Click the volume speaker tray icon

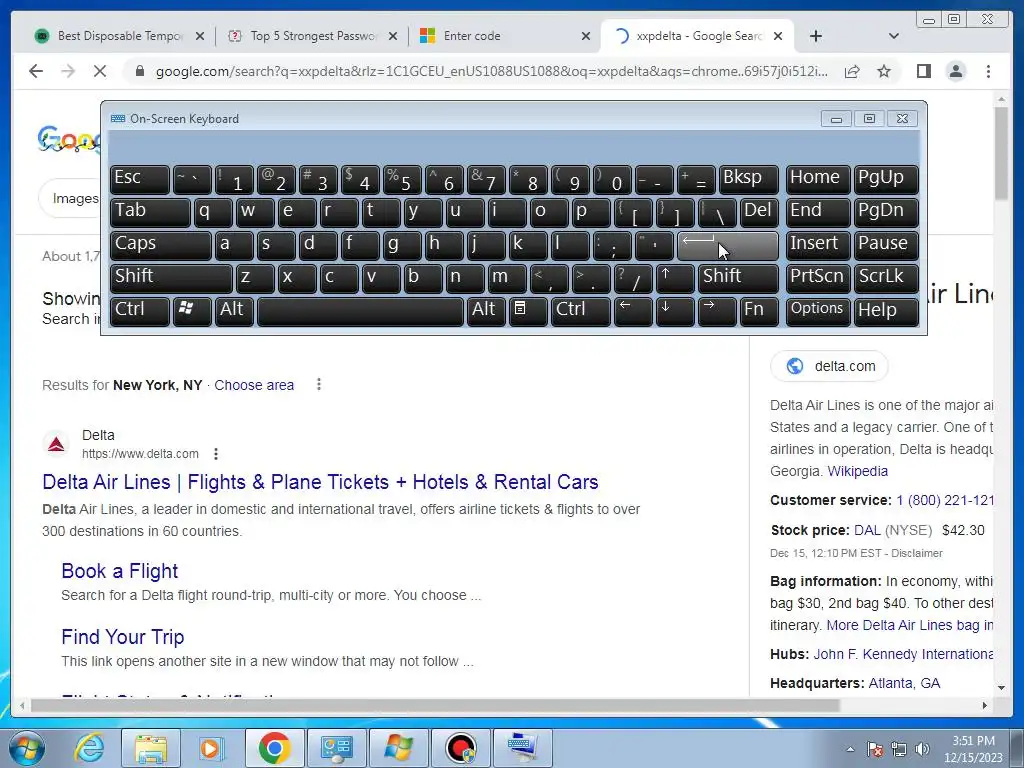[922, 749]
